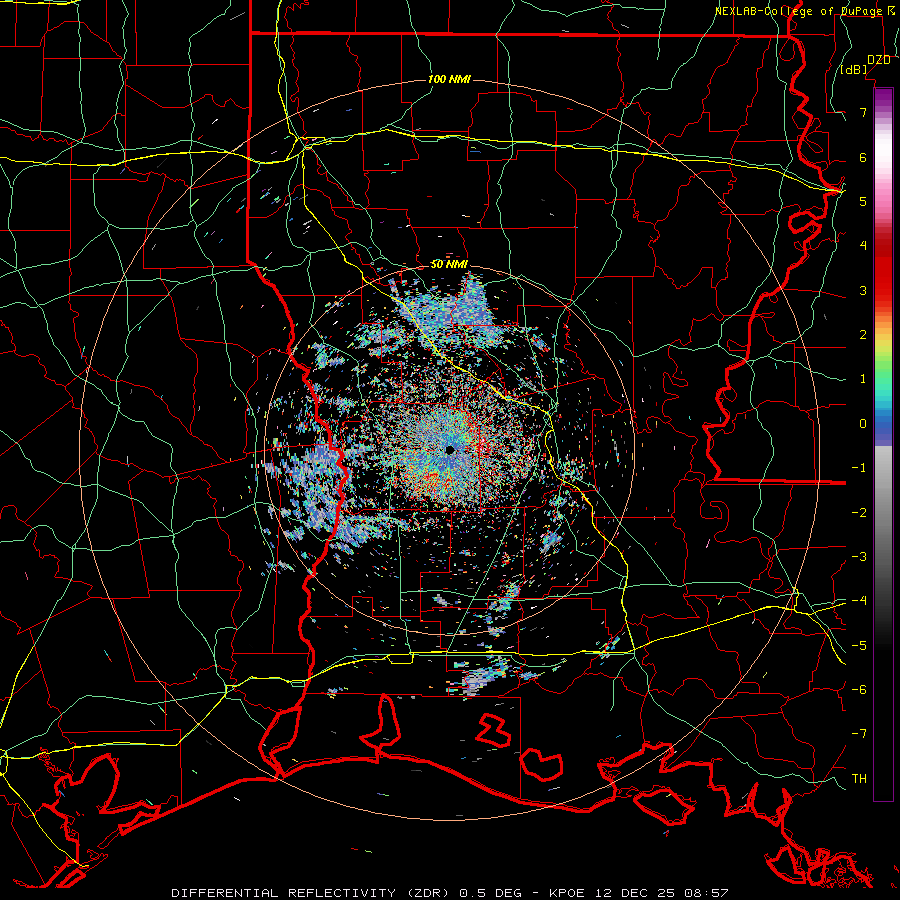Click the "6" tick on the color scale
This screenshot has width=900, height=900.
(863, 157)
